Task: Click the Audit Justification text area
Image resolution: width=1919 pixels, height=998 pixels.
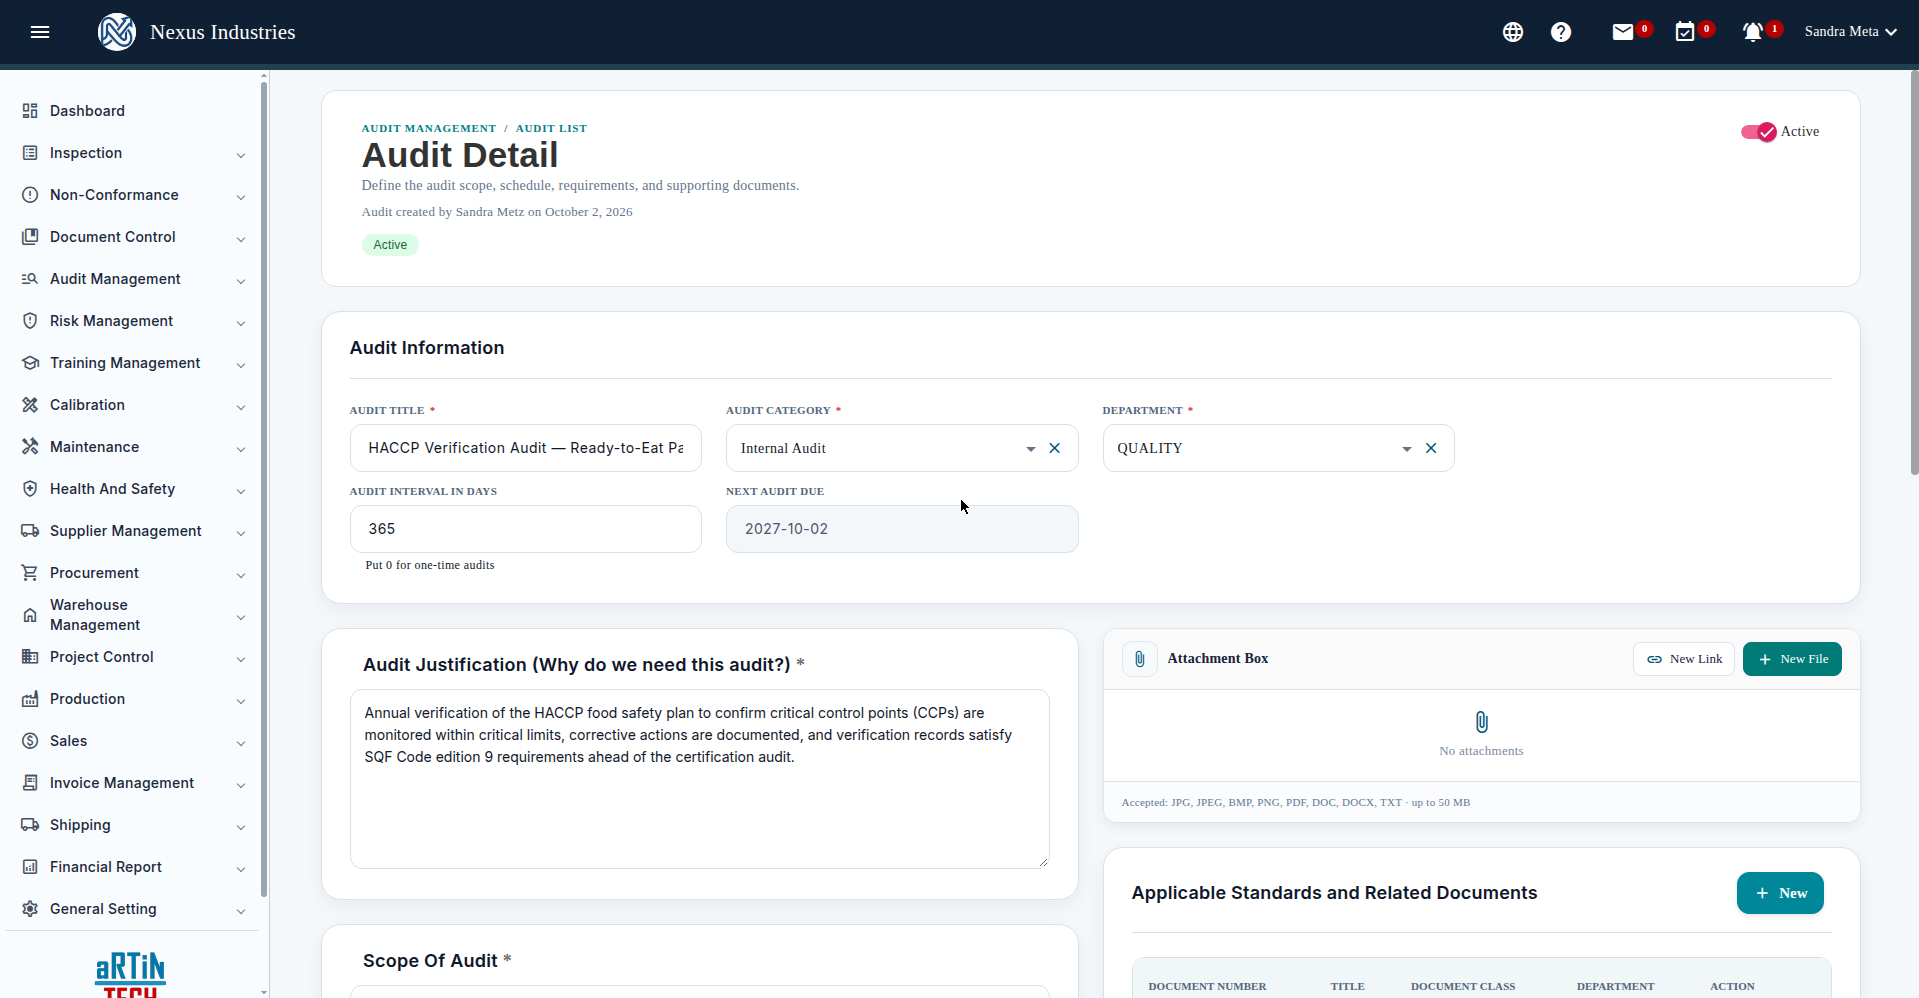Action: tap(700, 779)
